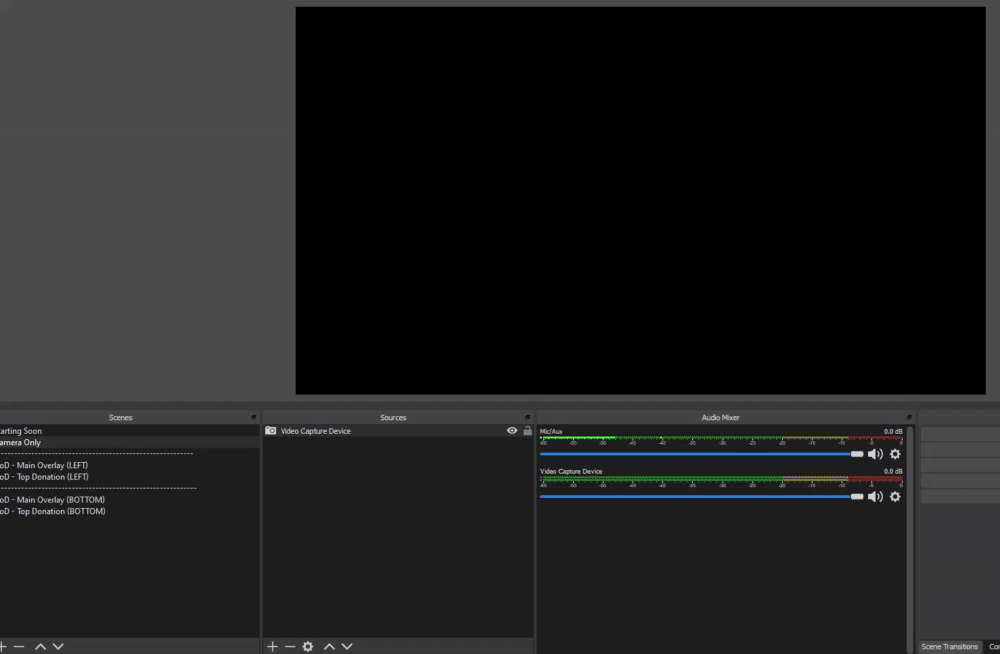Mute the Mic/Aux audio channel
The width and height of the screenshot is (1000, 654).
click(876, 453)
